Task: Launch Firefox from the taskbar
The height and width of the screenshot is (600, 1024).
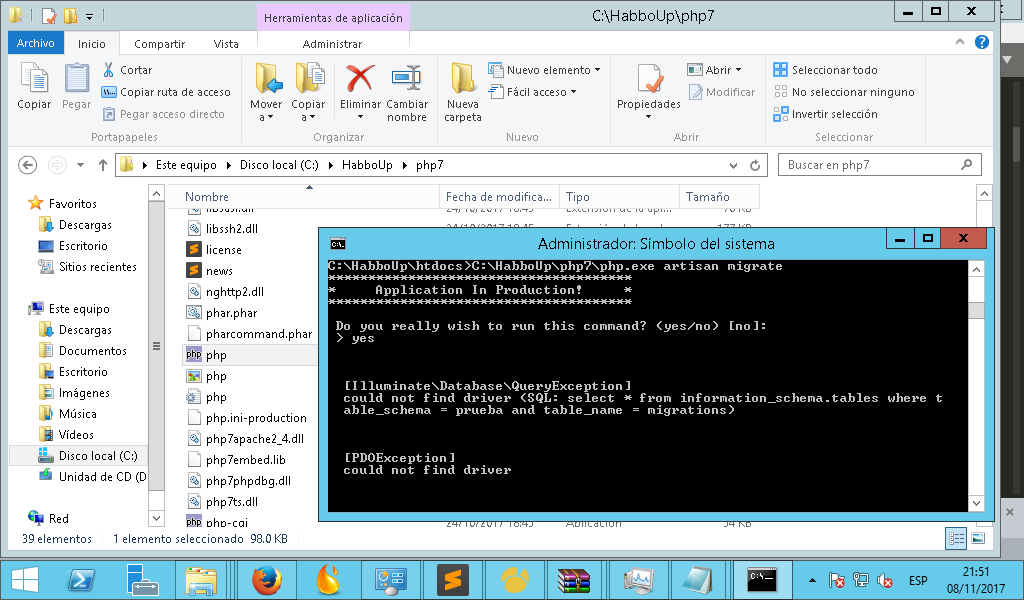Action: point(267,580)
